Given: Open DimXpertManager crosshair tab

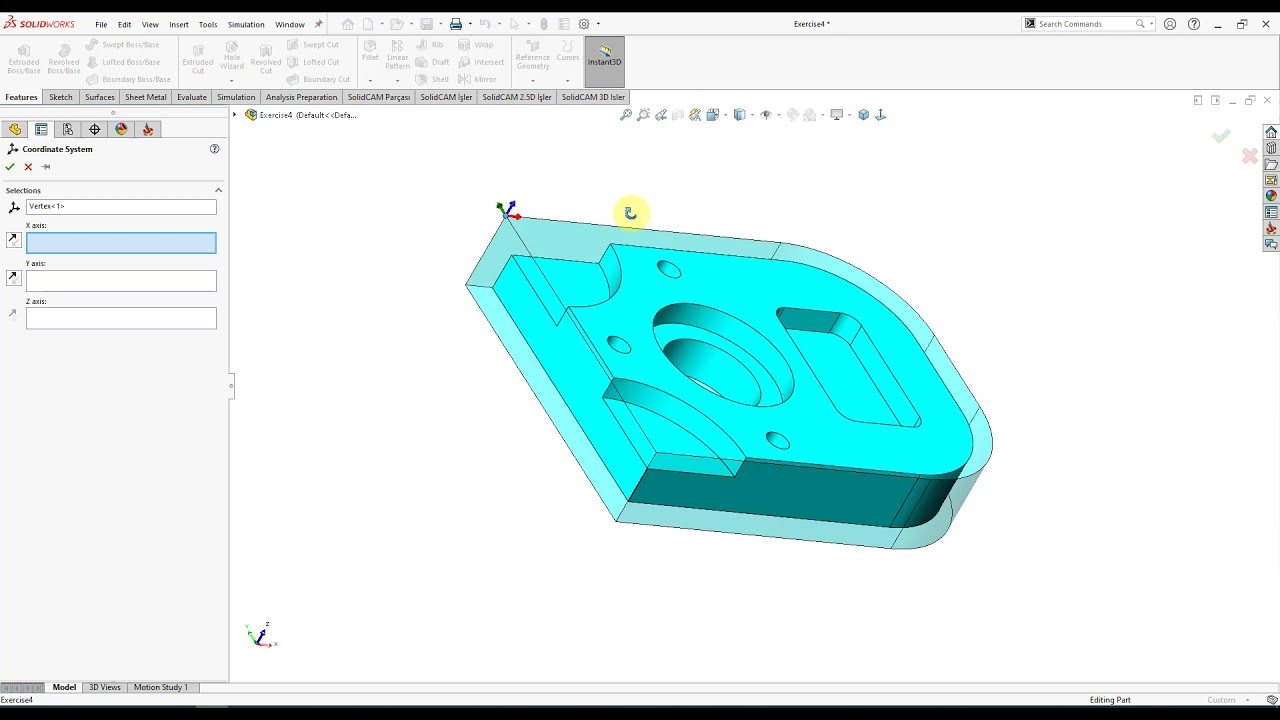Looking at the screenshot, I should click(95, 129).
